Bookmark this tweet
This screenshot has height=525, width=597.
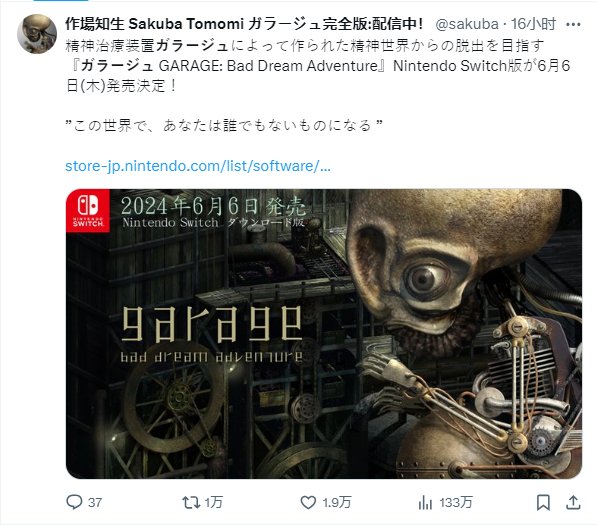[x=543, y=503]
